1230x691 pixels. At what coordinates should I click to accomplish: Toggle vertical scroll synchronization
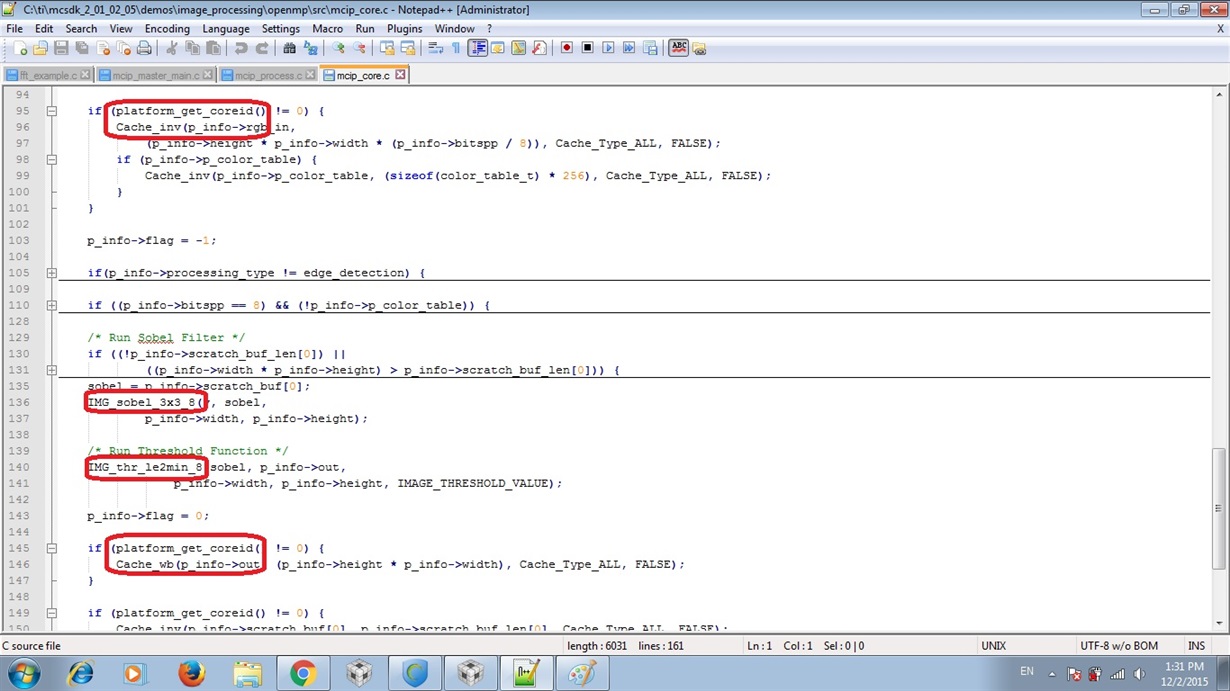click(x=387, y=48)
